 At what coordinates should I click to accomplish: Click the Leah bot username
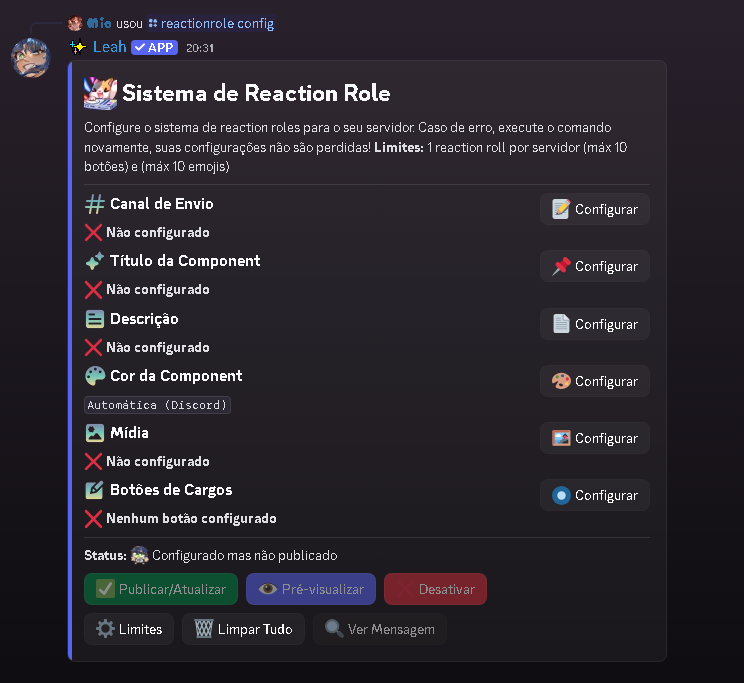point(109,47)
